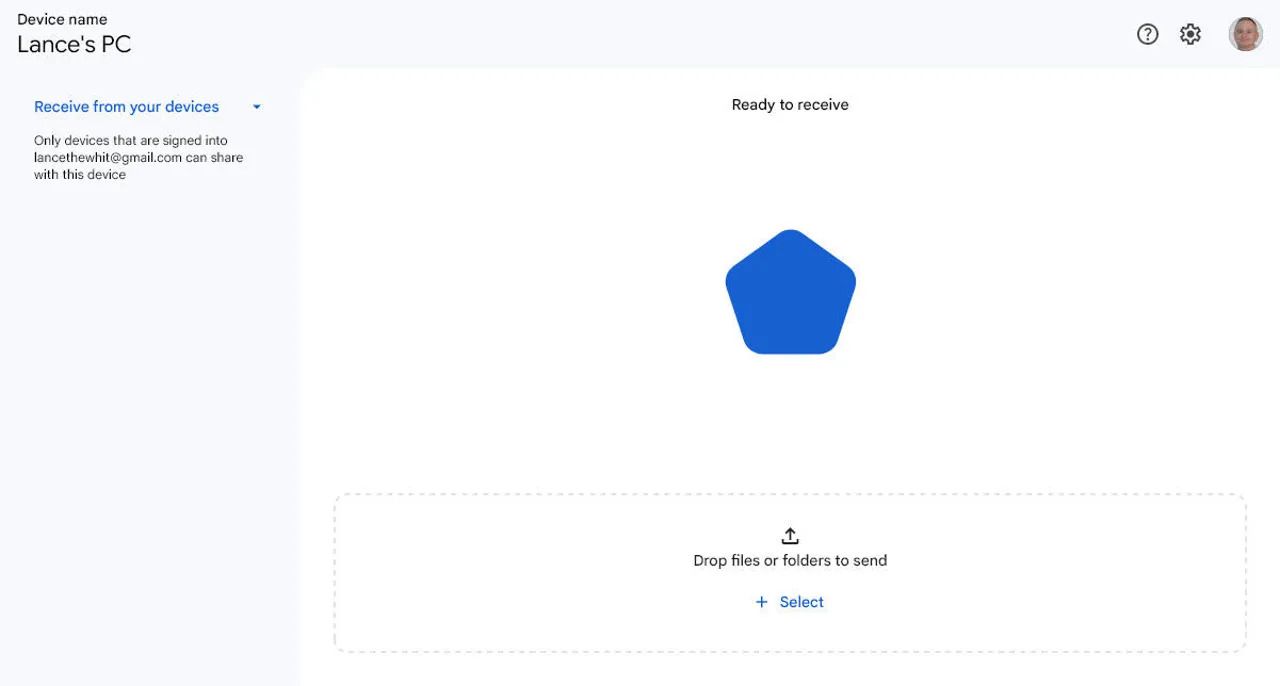This screenshot has height=686, width=1280.
Task: Click the account profile picture
Action: coord(1246,34)
